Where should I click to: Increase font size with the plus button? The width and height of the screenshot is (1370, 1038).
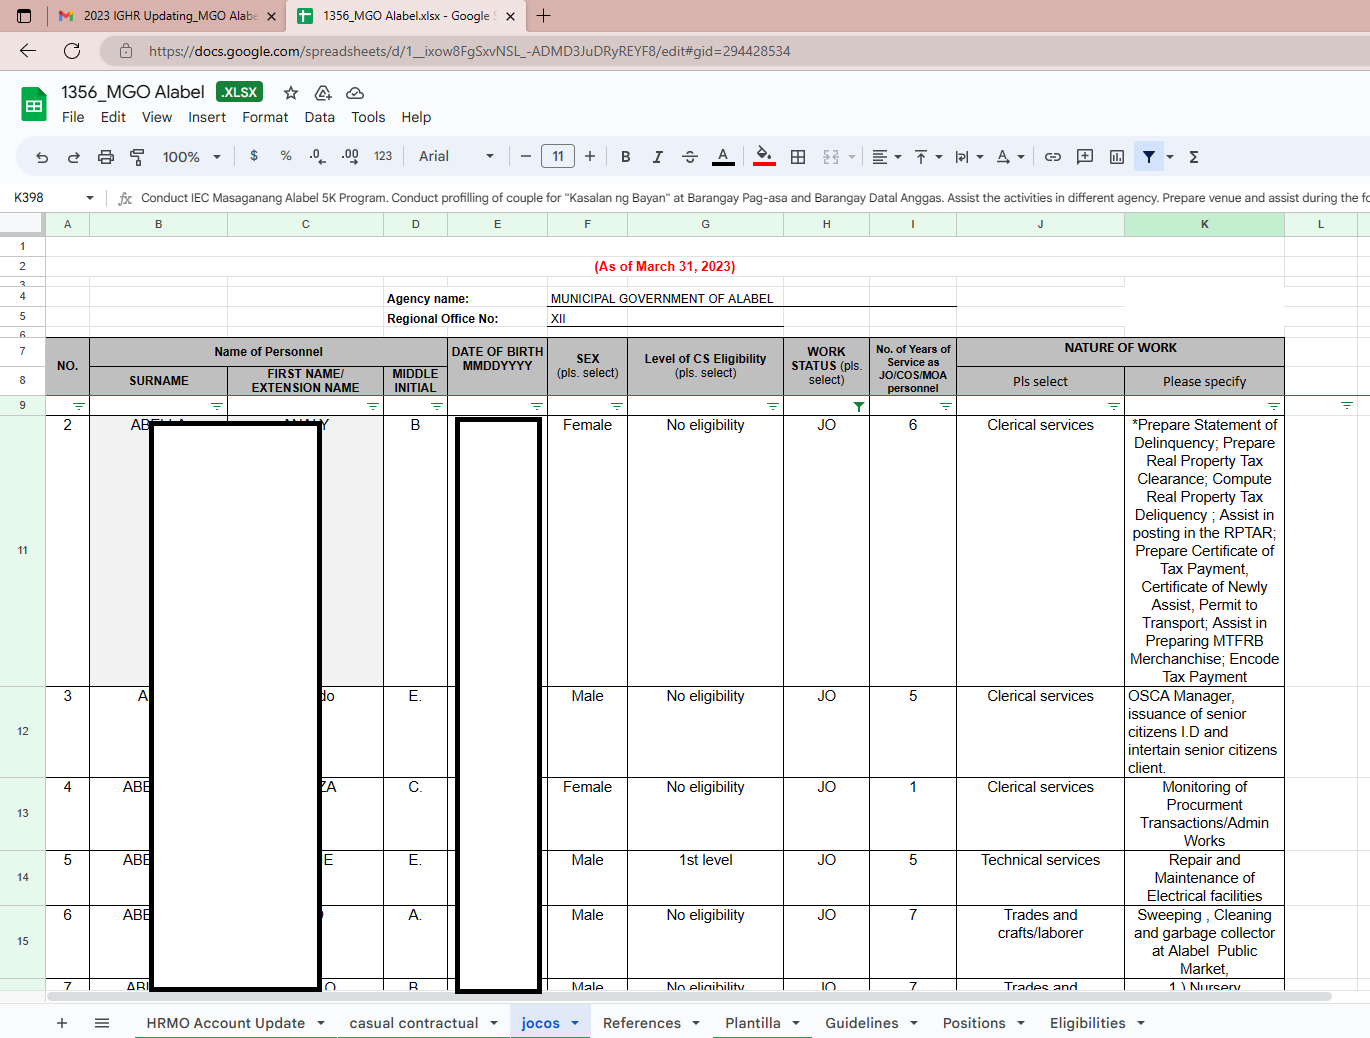coord(590,156)
